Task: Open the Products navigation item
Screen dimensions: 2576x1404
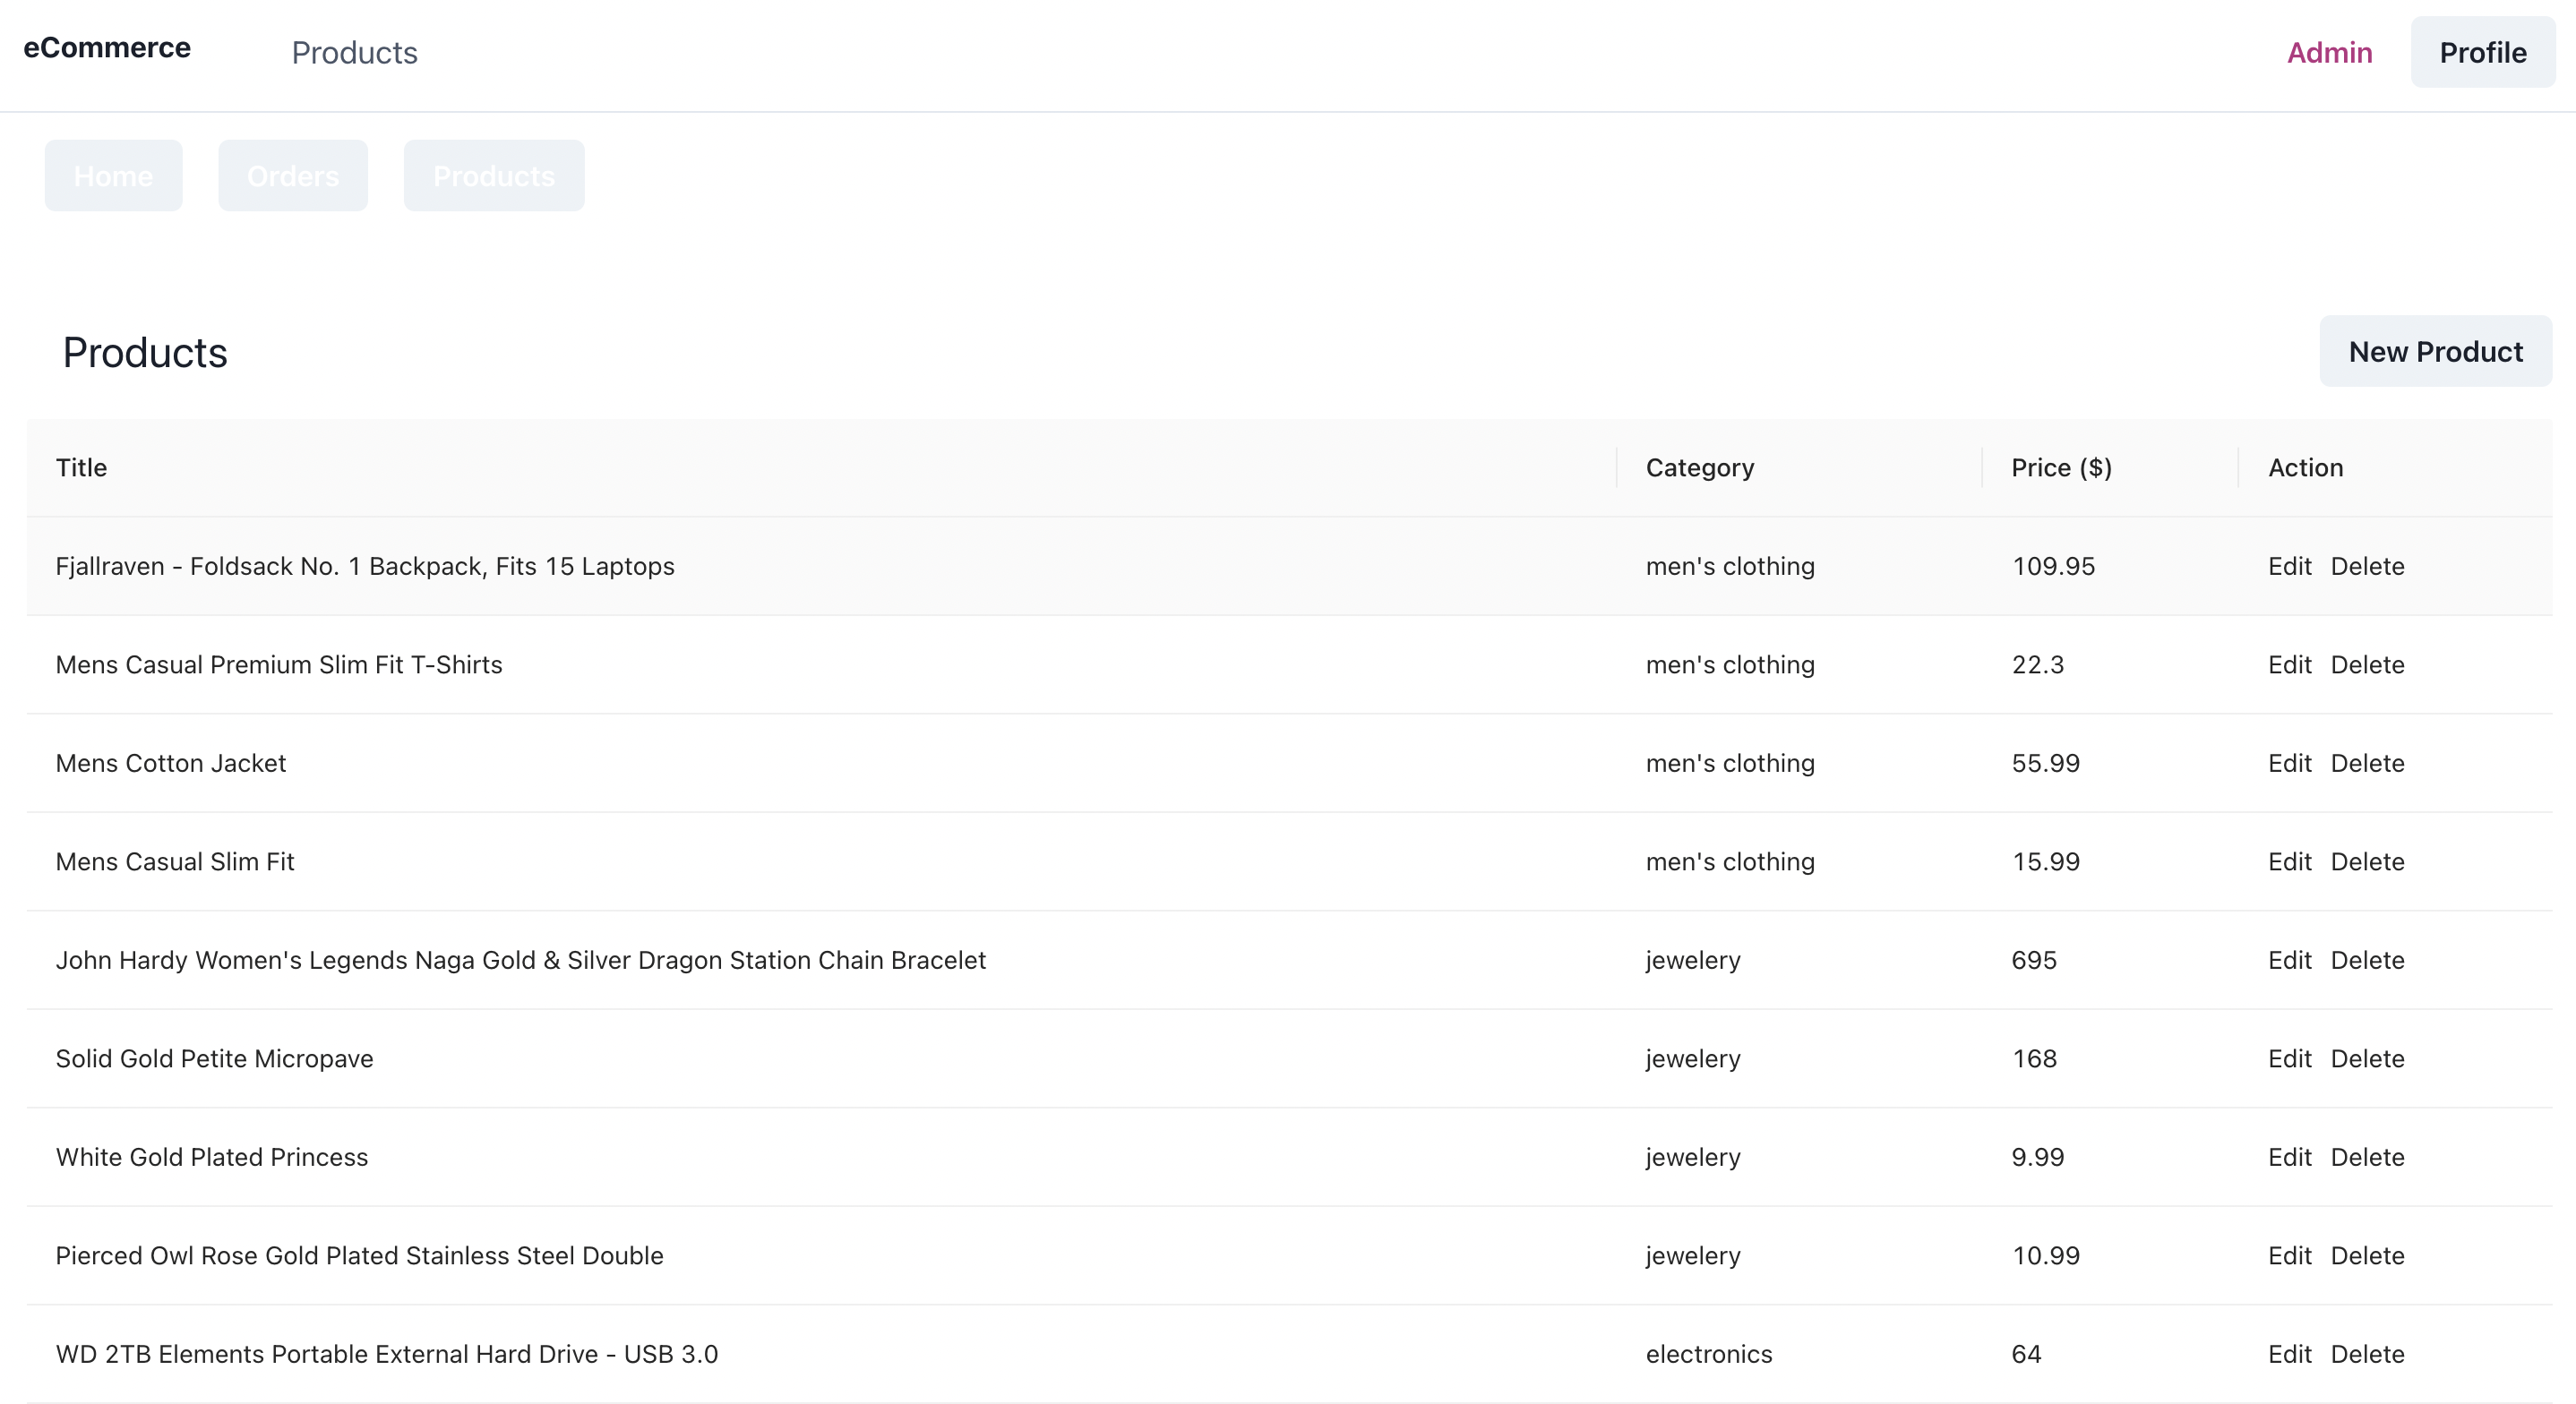Action: [355, 52]
